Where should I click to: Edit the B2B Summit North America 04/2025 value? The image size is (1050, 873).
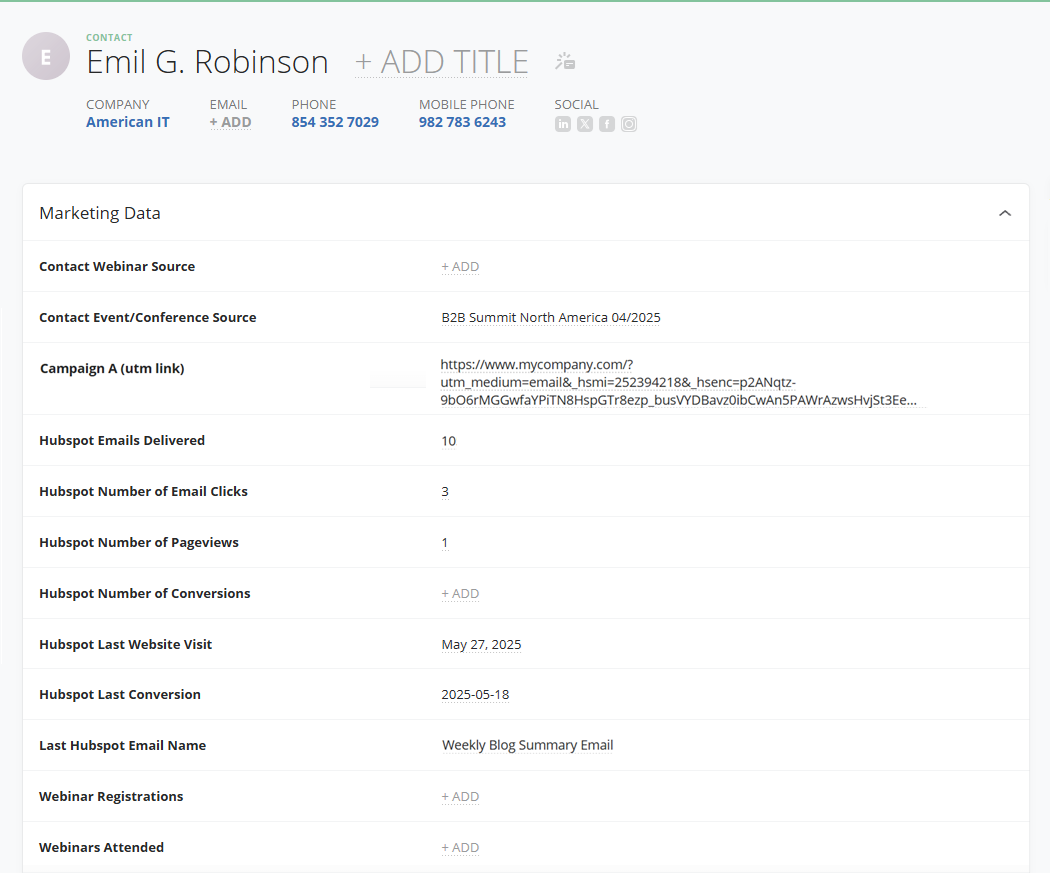550,317
